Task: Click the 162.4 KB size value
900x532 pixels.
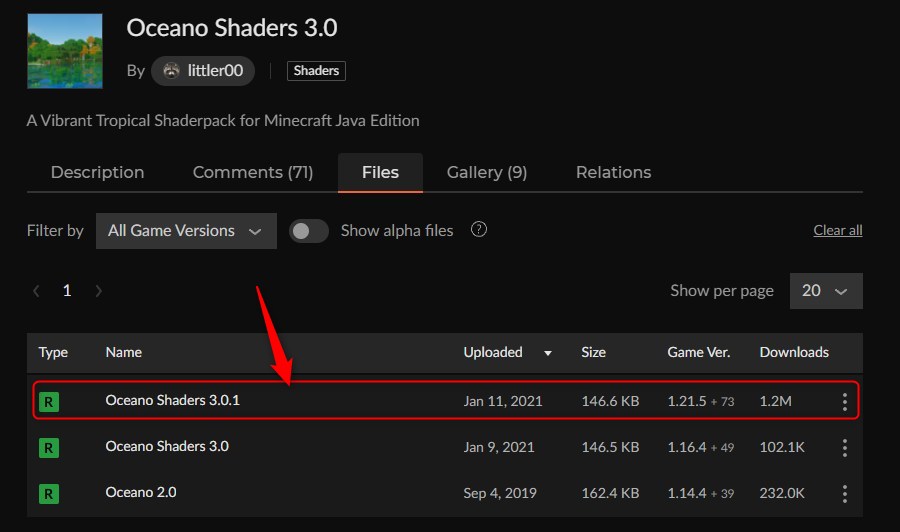Action: [610, 493]
